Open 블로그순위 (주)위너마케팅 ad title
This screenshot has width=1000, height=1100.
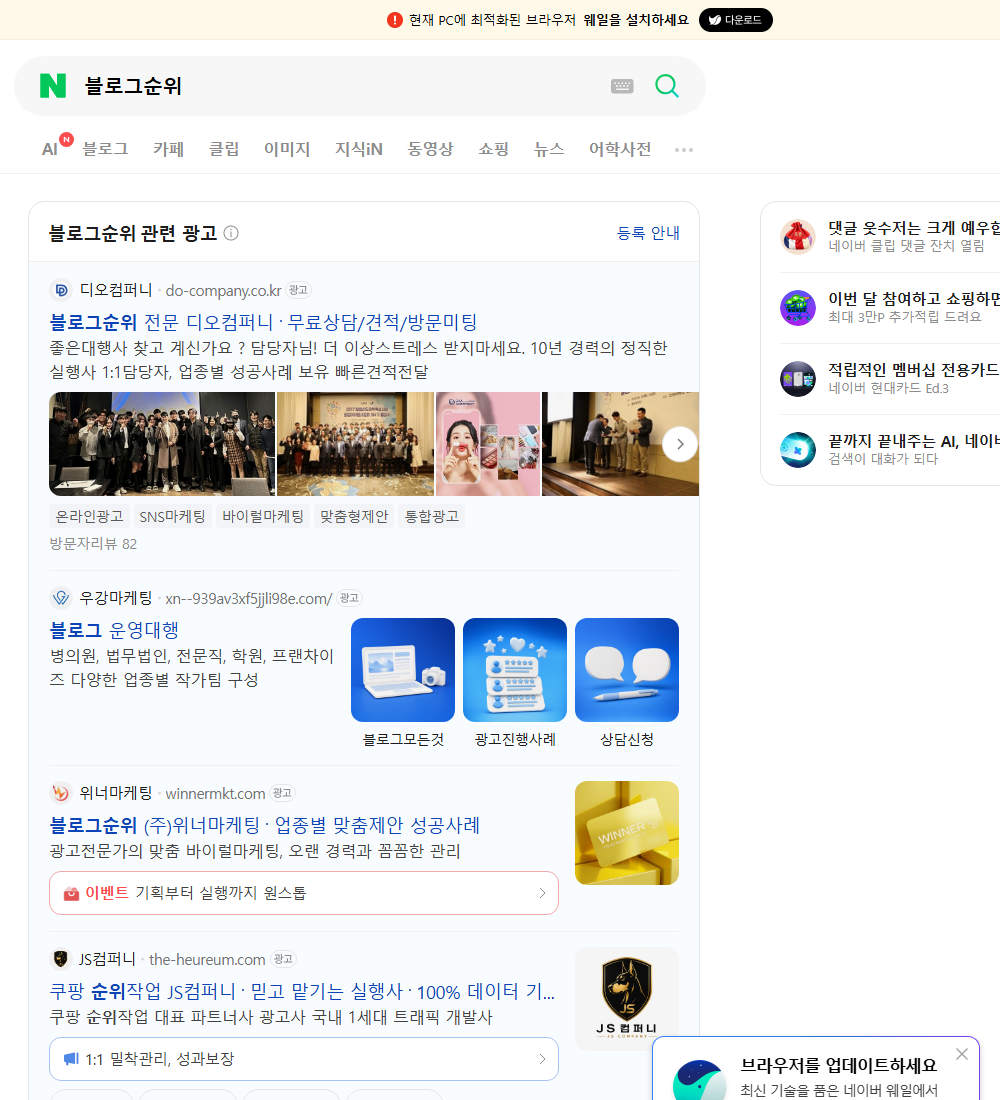pyautogui.click(x=265, y=825)
